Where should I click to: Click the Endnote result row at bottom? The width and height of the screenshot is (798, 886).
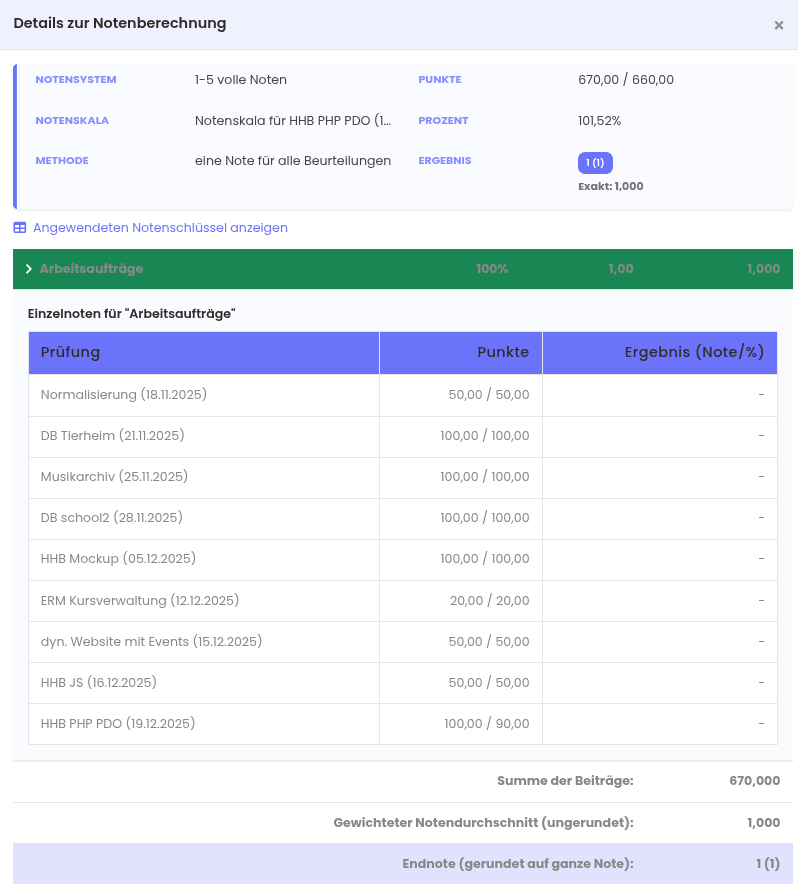point(402,864)
